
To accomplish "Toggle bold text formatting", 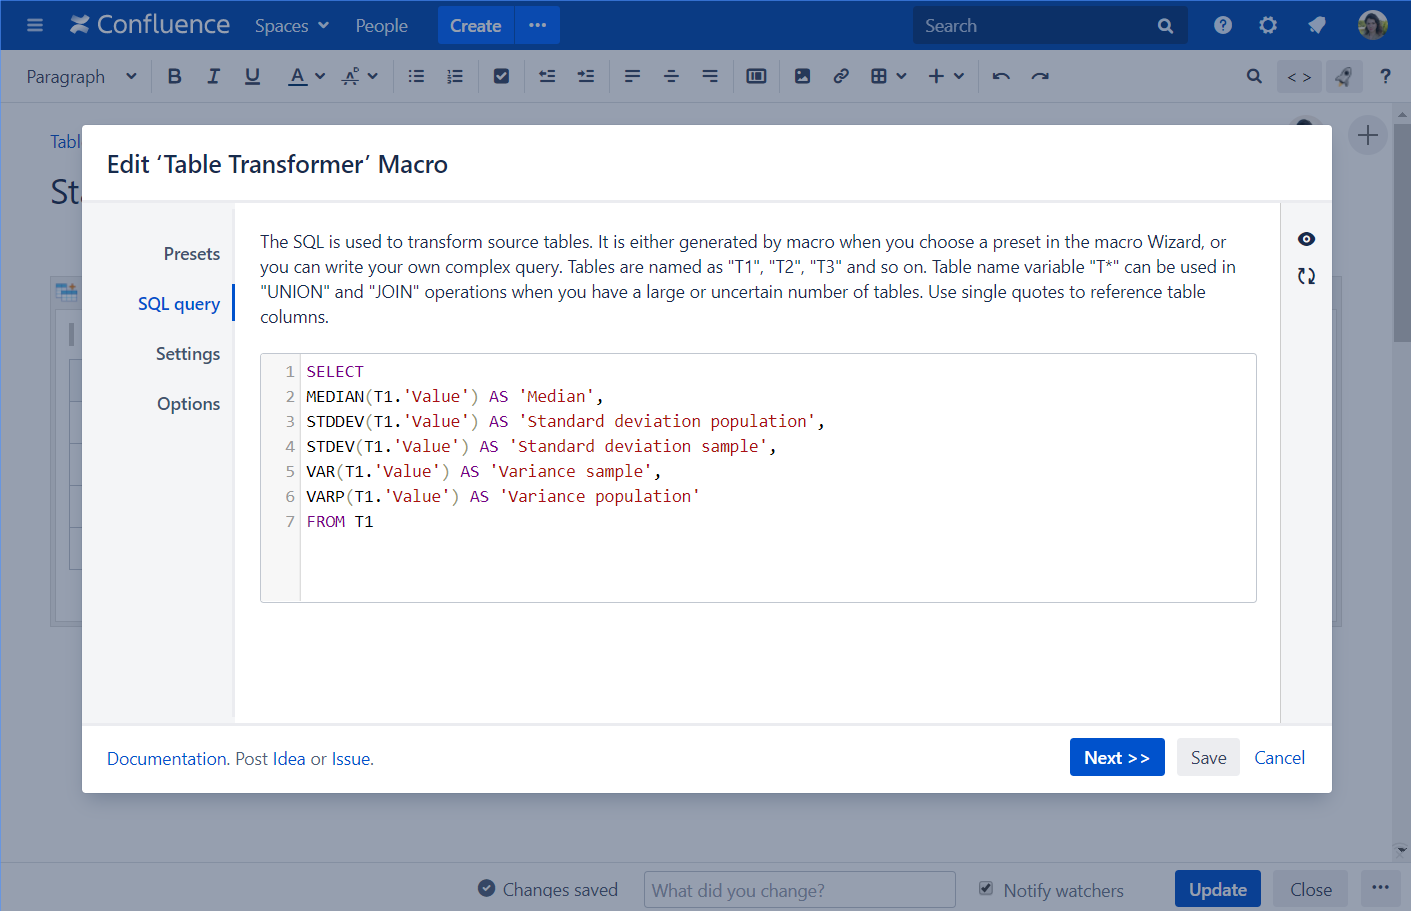I will pyautogui.click(x=174, y=76).
